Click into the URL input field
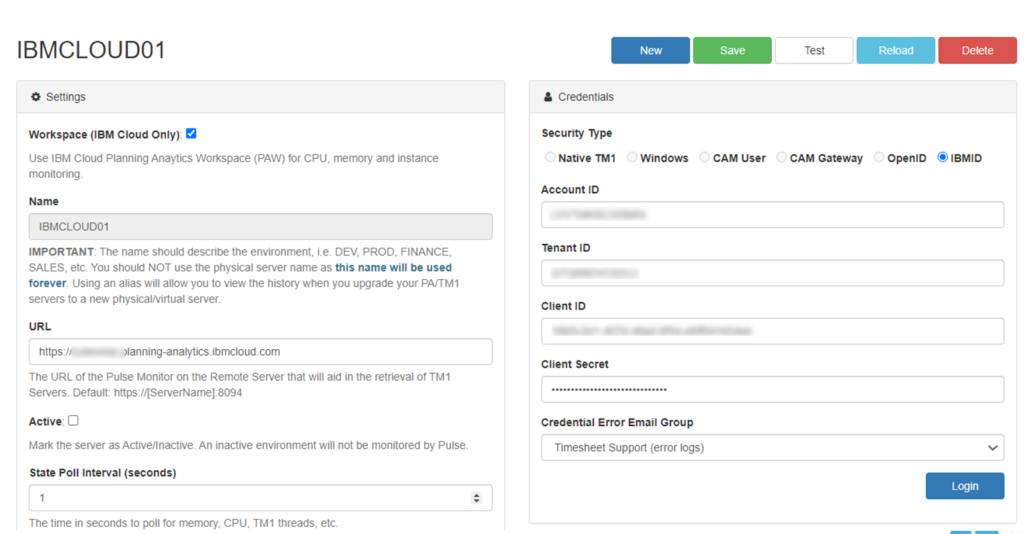This screenshot has height=534, width=1024. (x=260, y=352)
